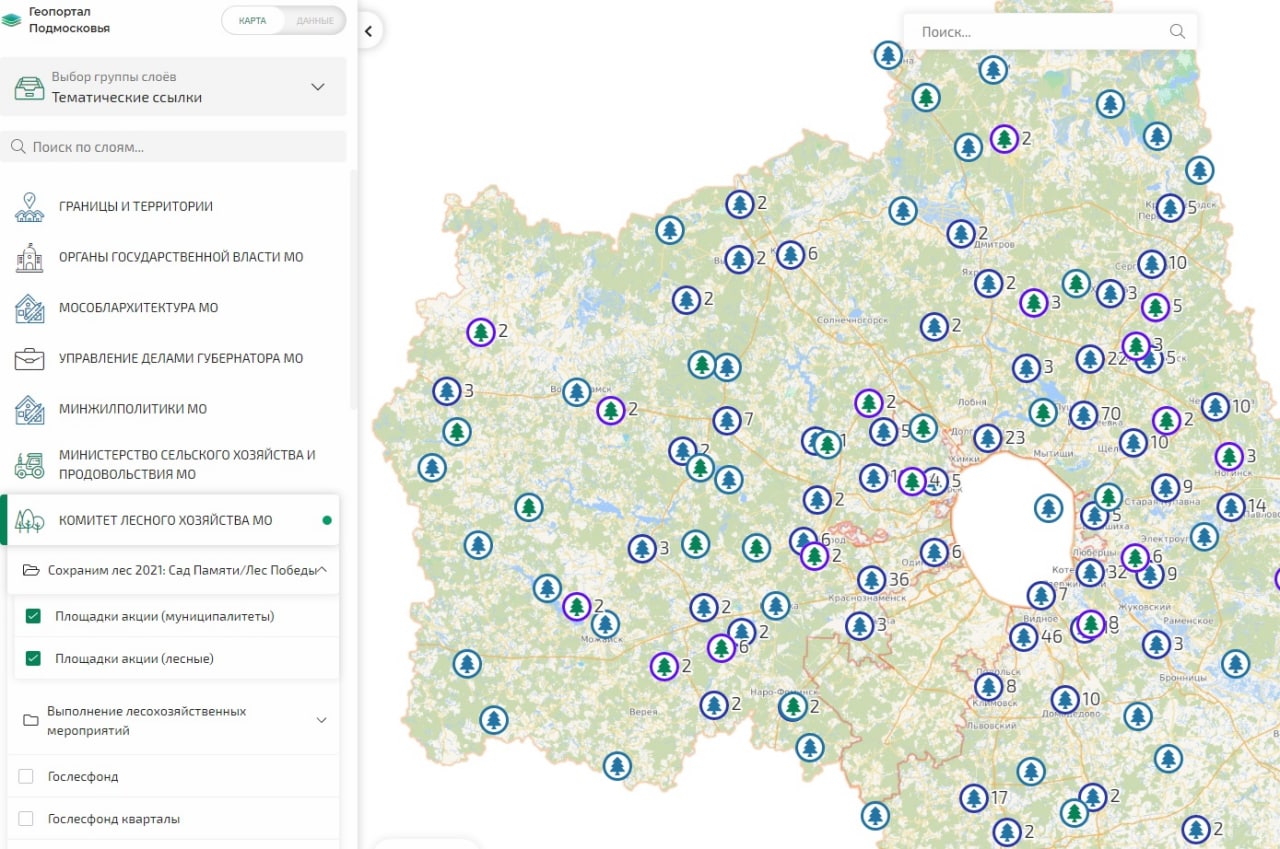This screenshot has width=1280, height=849.
Task: Click the tree cluster marker labeled 7 near Istra
Action: click(x=727, y=420)
